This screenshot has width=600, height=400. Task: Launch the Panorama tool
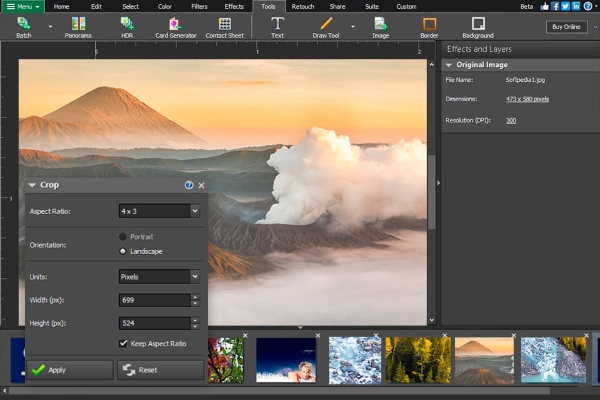point(78,26)
